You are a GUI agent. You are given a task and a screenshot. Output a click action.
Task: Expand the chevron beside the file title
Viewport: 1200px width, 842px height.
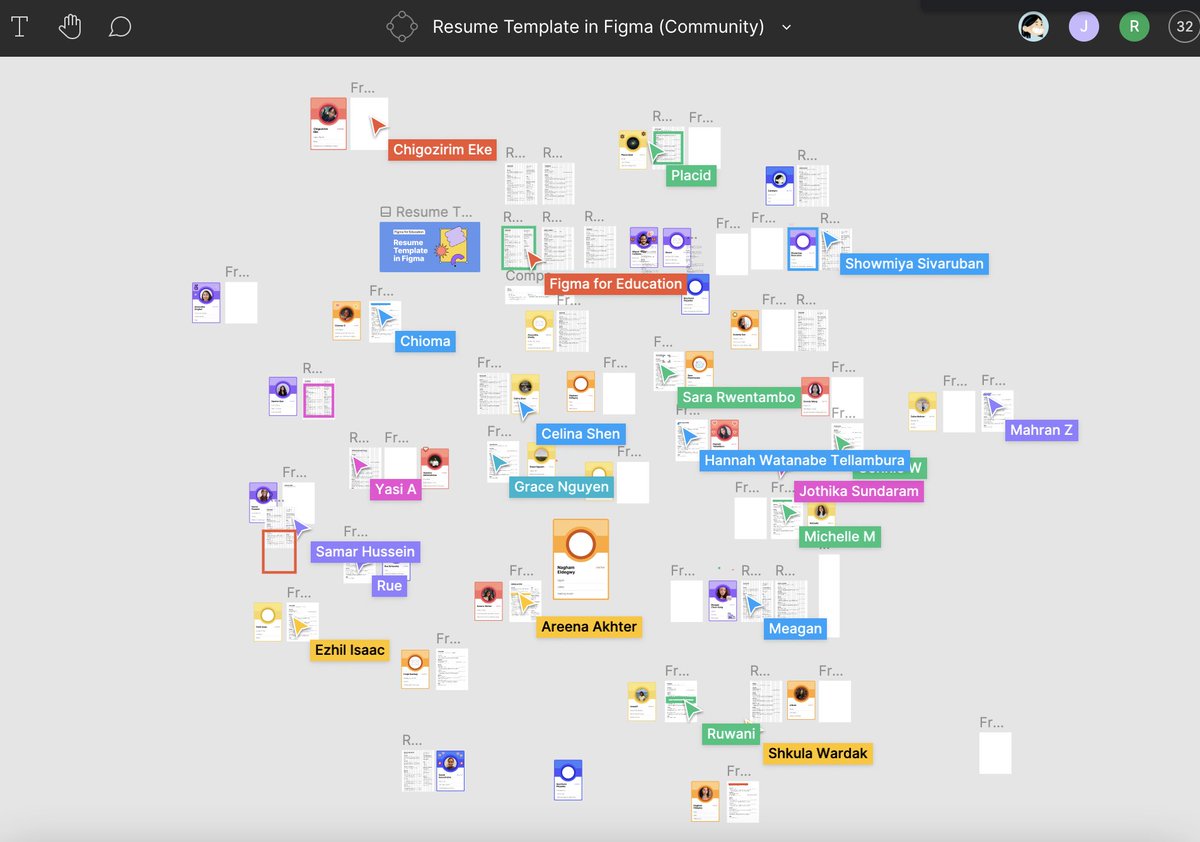786,28
